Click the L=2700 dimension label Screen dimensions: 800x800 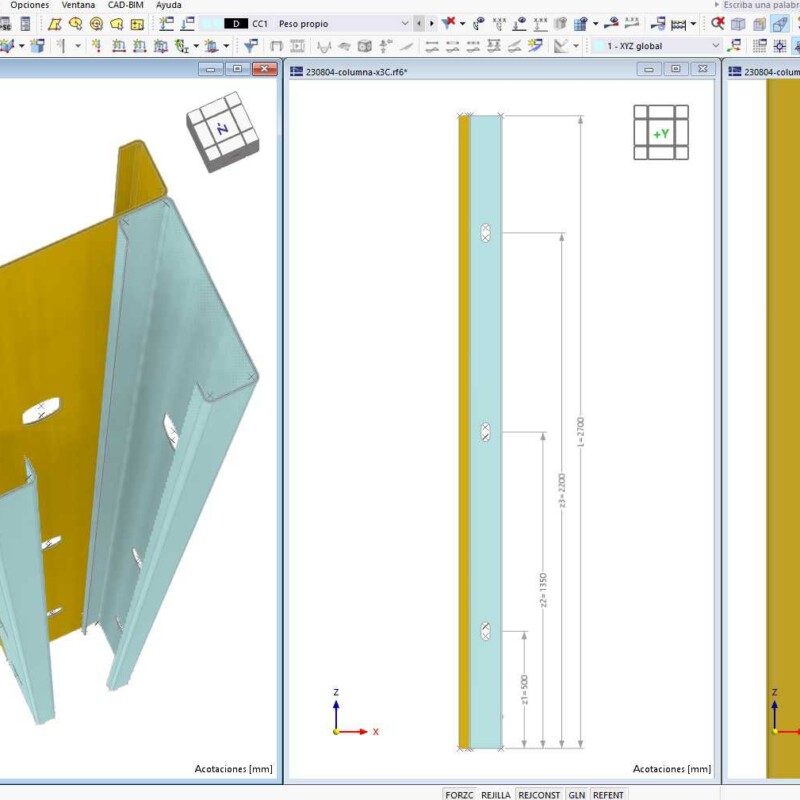[x=581, y=432]
